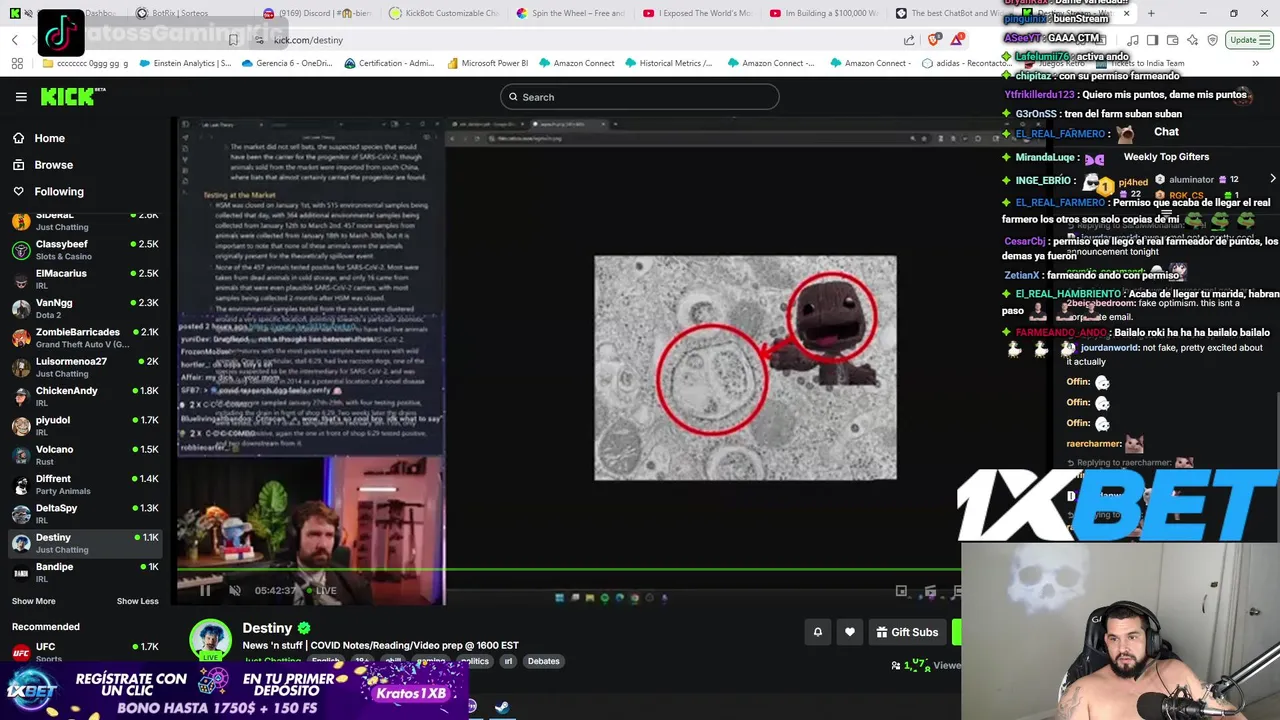Image resolution: width=1280 pixels, height=720 pixels.
Task: Click Diffrent channel avatar
Action: click(x=21, y=485)
